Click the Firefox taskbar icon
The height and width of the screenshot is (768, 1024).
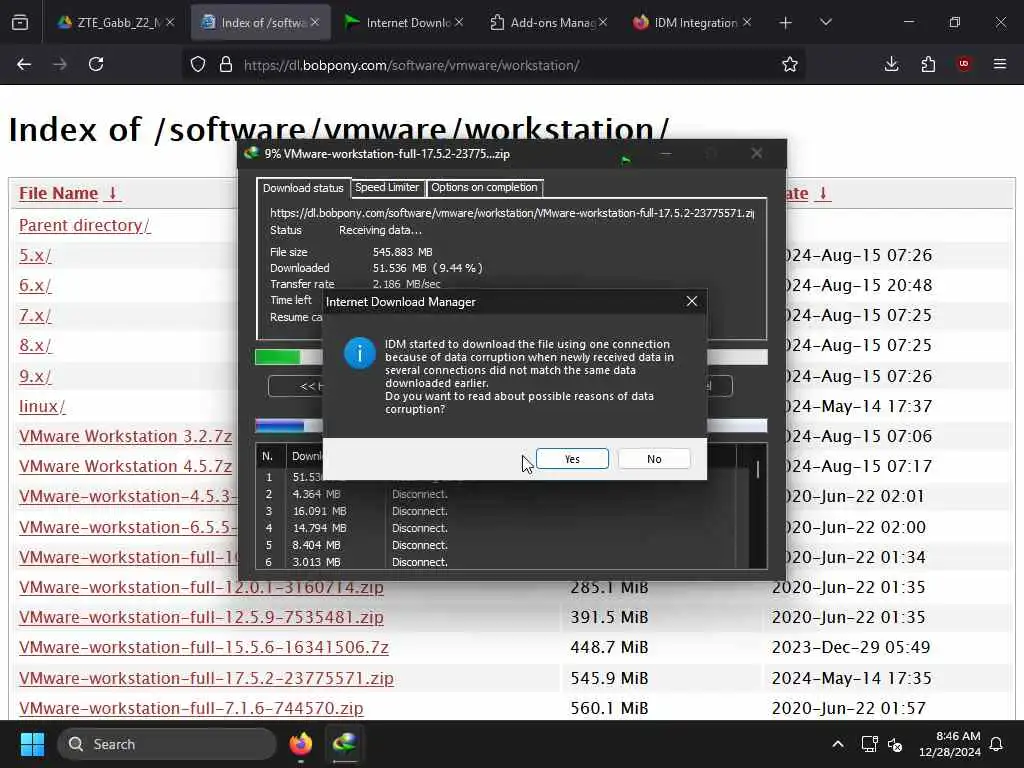point(301,744)
